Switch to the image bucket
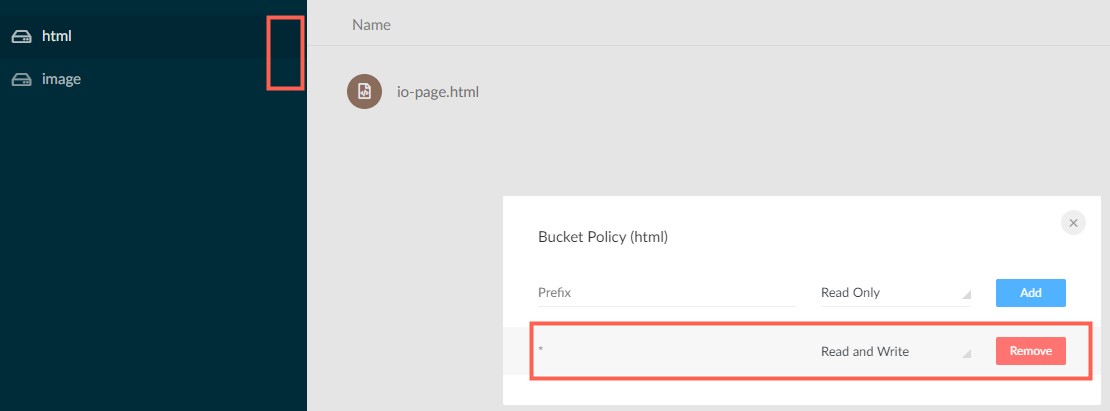Image resolution: width=1110 pixels, height=411 pixels. pos(61,79)
